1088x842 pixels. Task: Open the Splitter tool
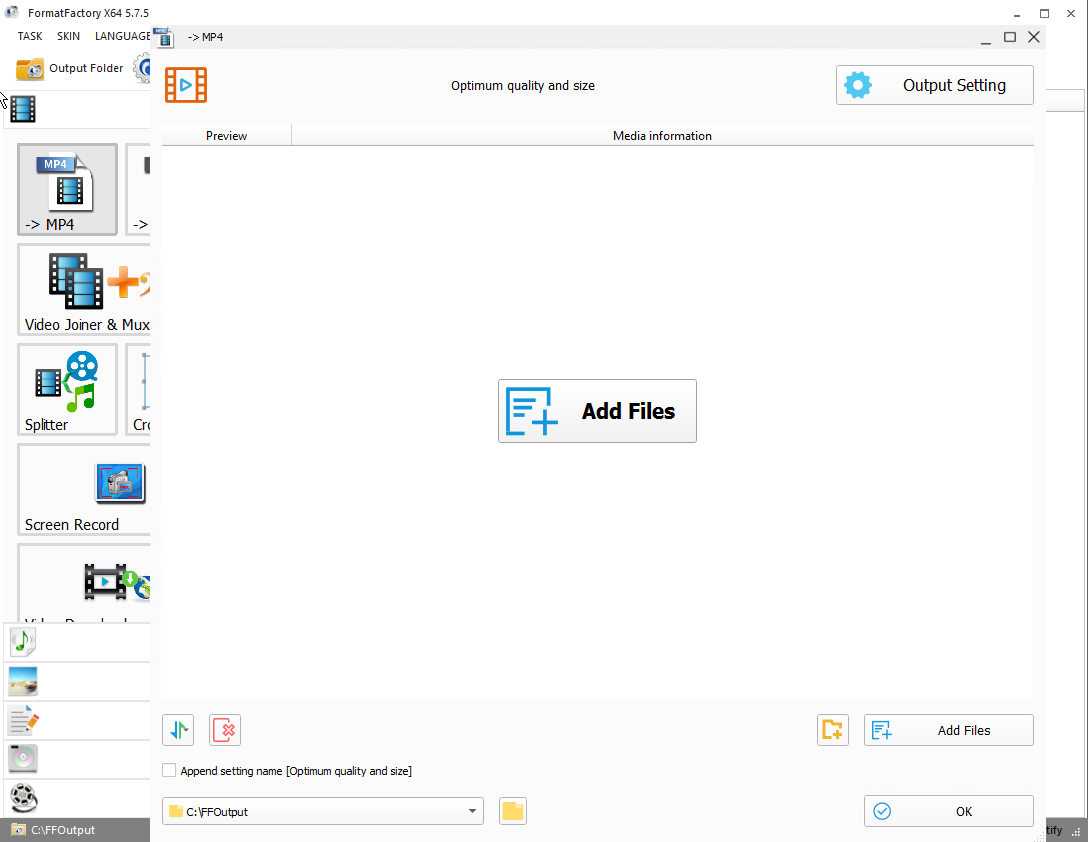[x=67, y=389]
